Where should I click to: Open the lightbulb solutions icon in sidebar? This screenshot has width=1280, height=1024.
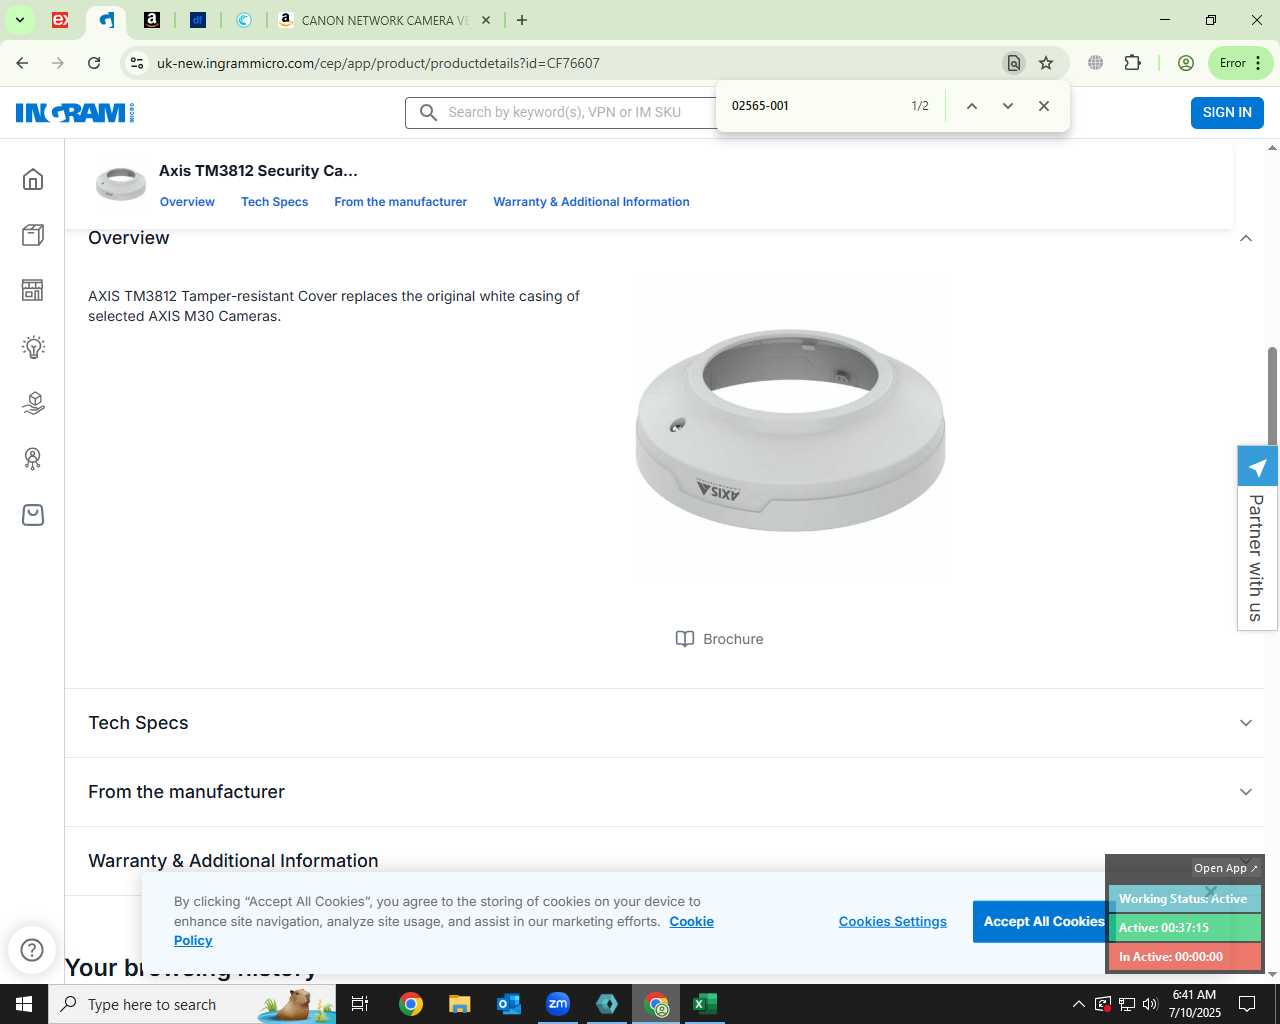click(x=33, y=347)
